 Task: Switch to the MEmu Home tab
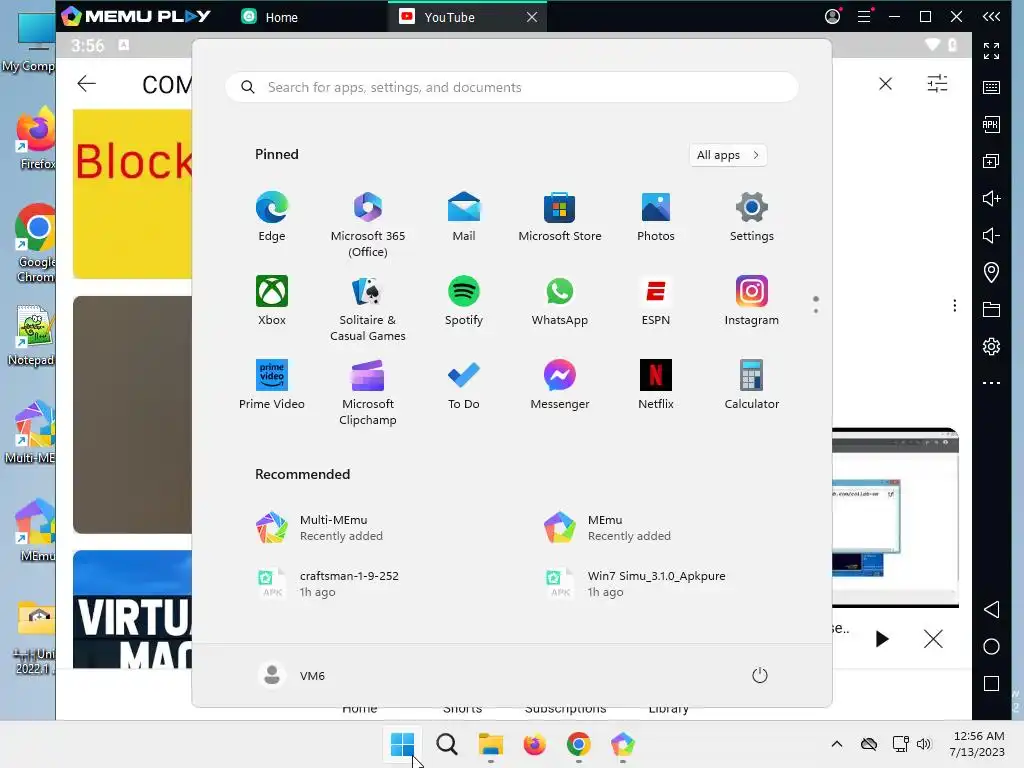(270, 17)
